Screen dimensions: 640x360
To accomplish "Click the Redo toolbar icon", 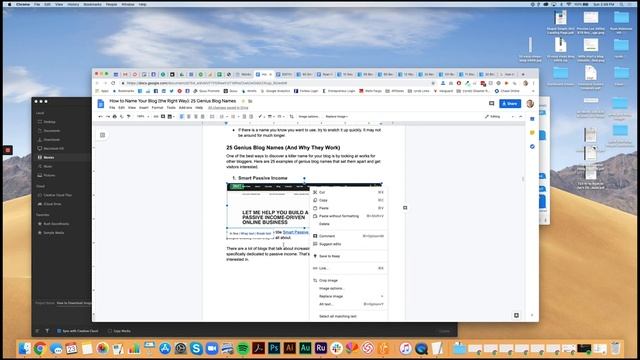I will click(108, 117).
